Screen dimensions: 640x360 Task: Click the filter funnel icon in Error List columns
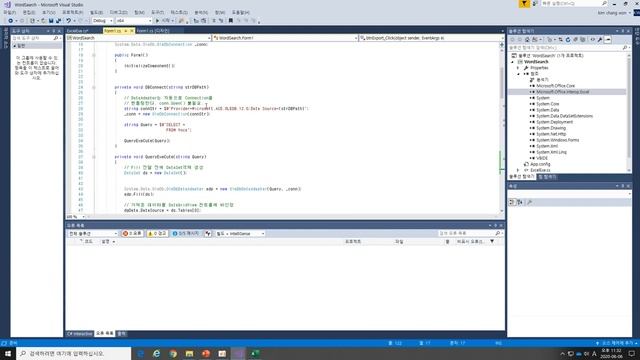(492, 242)
